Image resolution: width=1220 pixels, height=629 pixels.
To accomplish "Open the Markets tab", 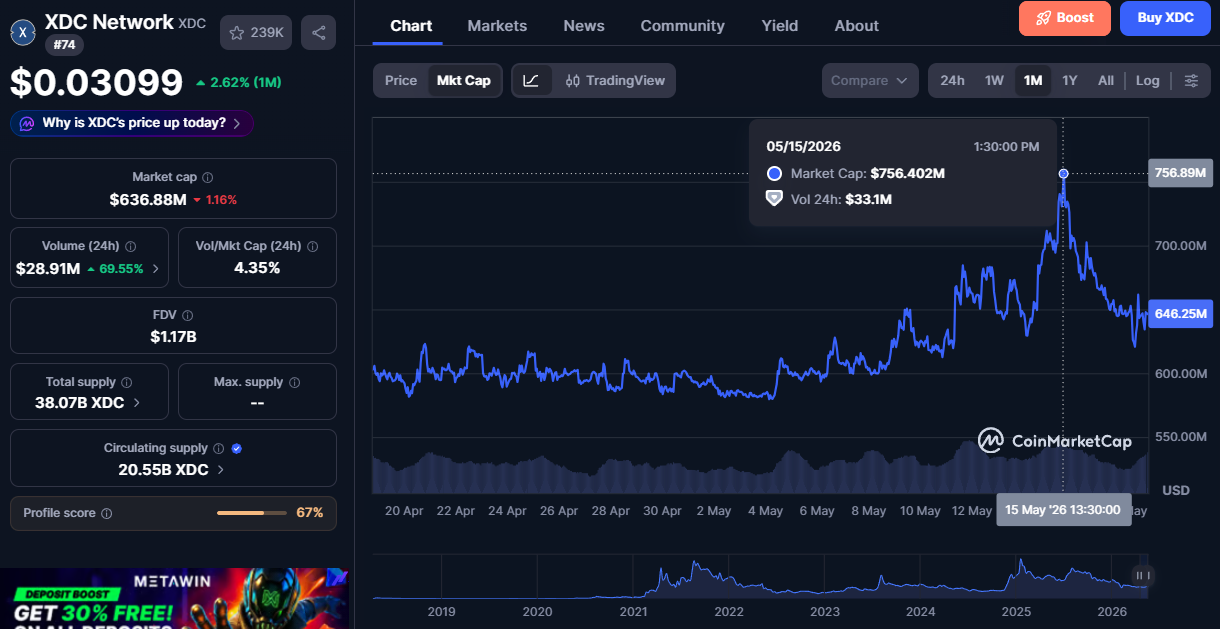I will click(x=497, y=26).
